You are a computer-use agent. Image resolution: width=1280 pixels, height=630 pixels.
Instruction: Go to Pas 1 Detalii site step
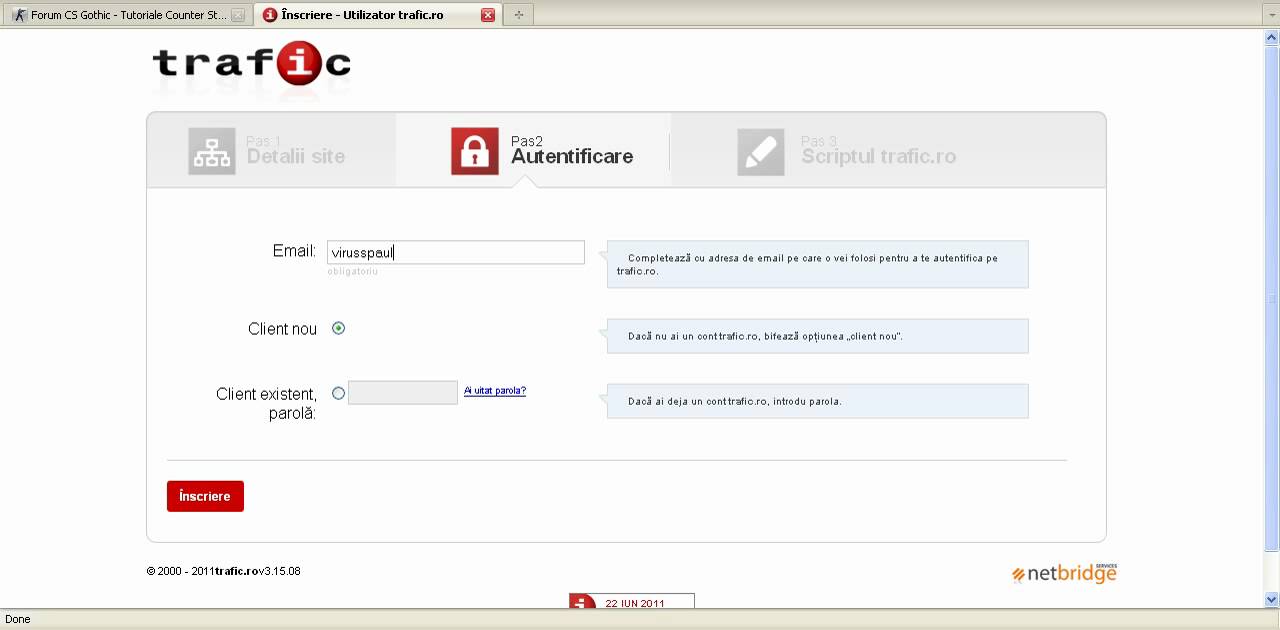[271, 150]
